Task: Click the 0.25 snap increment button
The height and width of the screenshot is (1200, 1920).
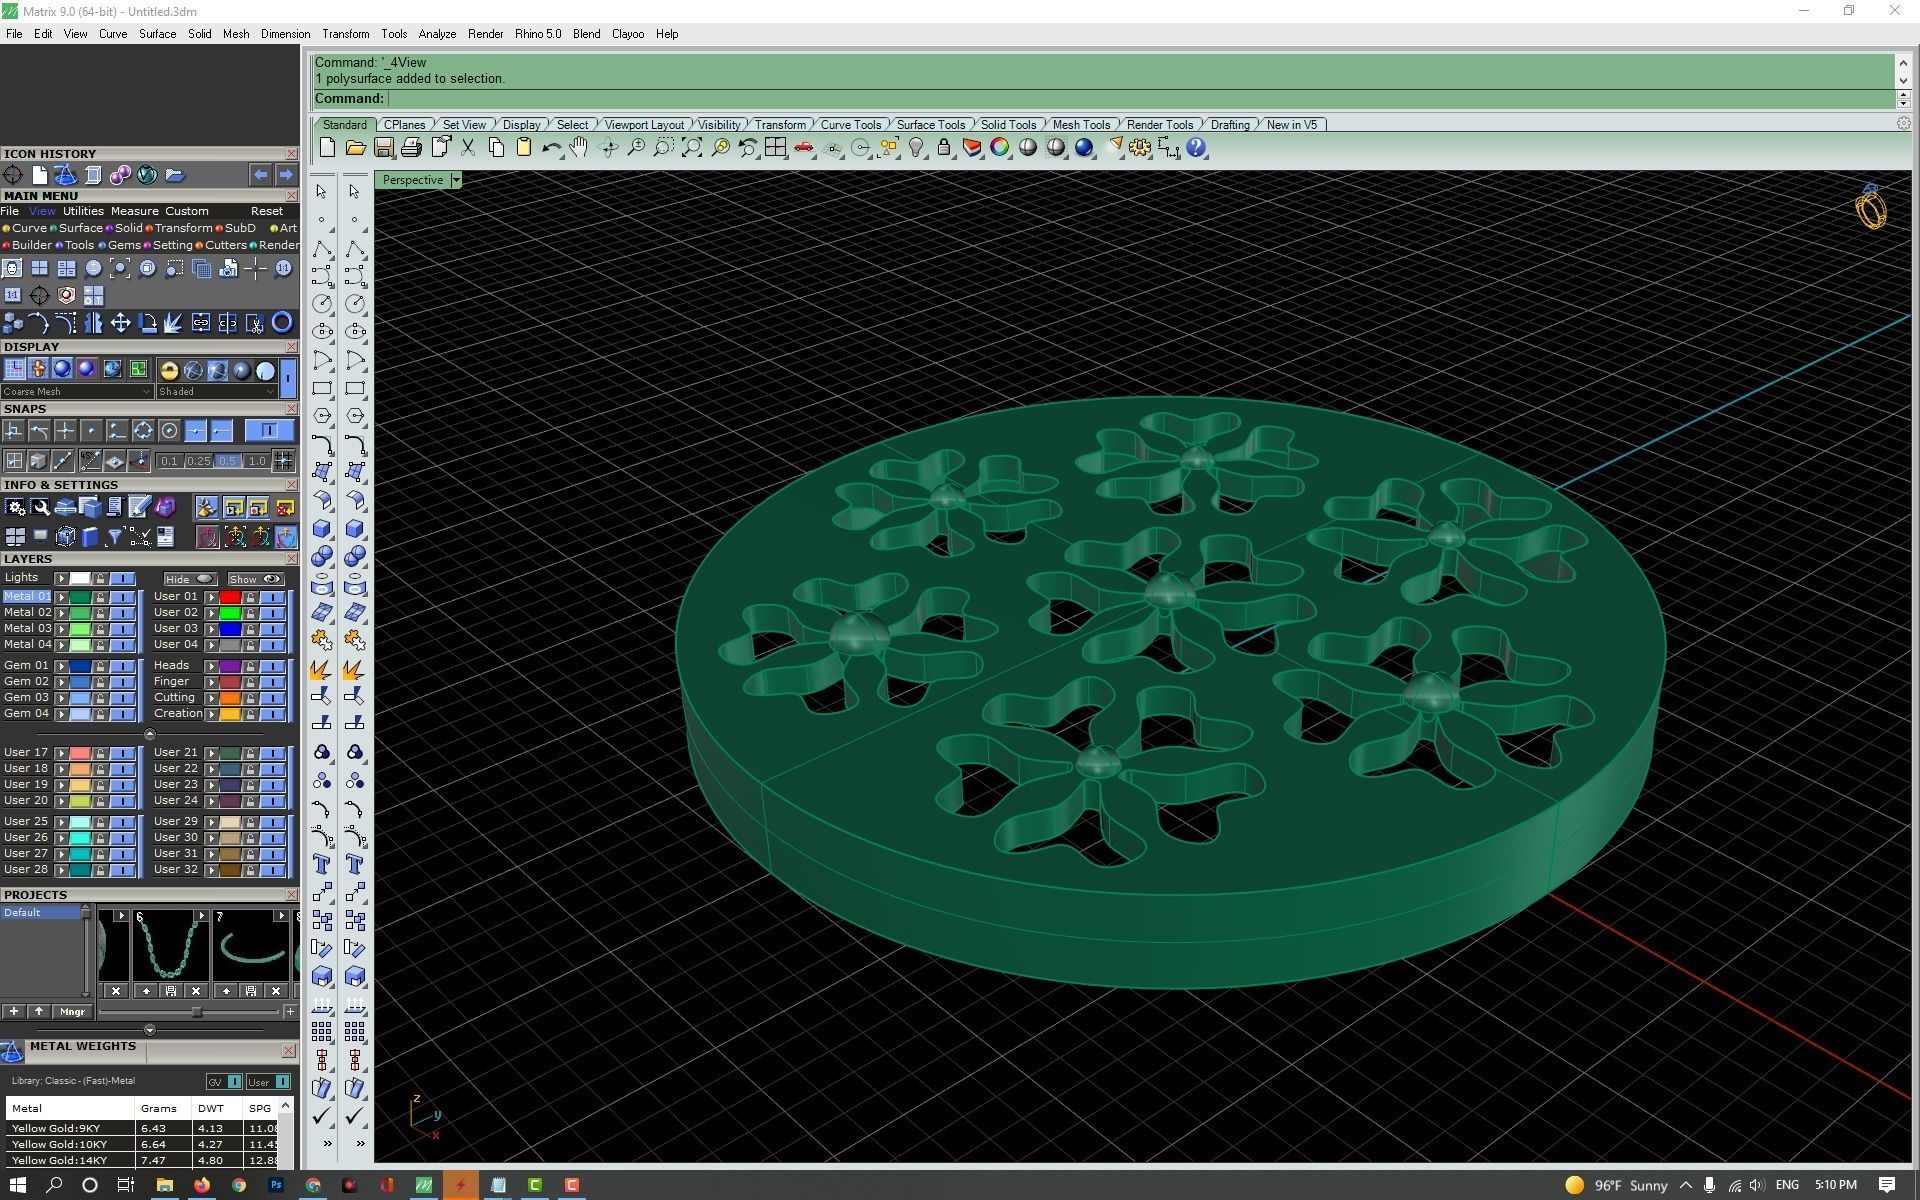Action: pos(199,461)
